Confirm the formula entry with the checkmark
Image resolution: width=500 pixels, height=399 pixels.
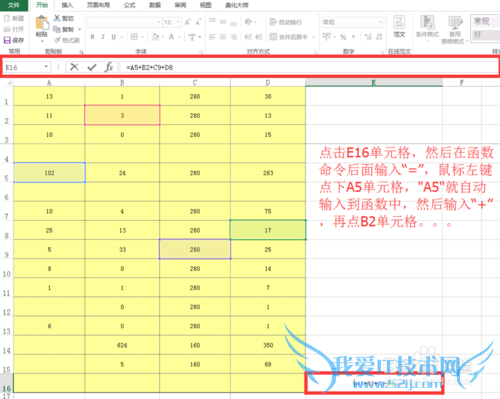[92, 67]
